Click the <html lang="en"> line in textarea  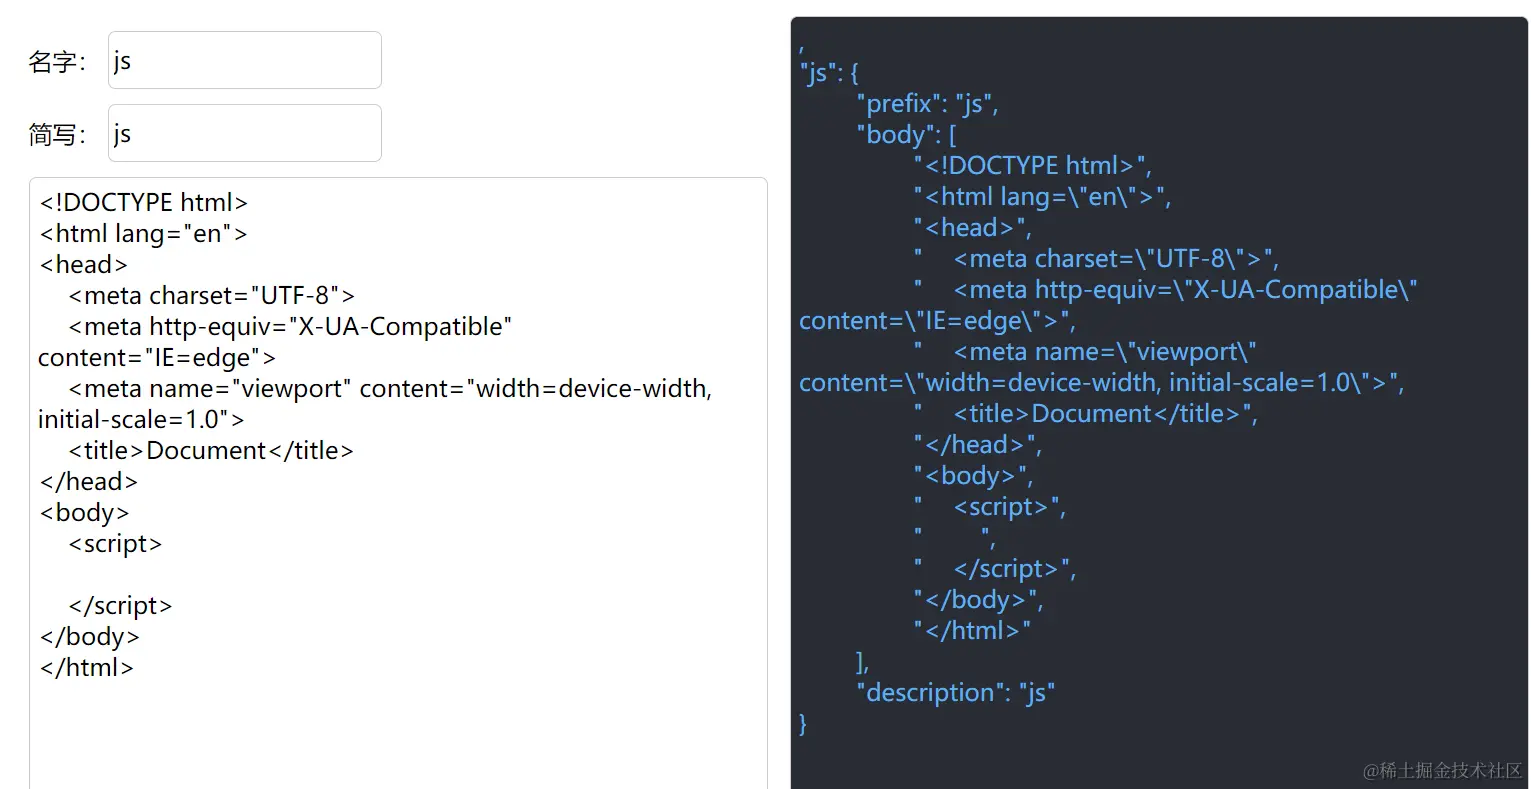tap(143, 234)
